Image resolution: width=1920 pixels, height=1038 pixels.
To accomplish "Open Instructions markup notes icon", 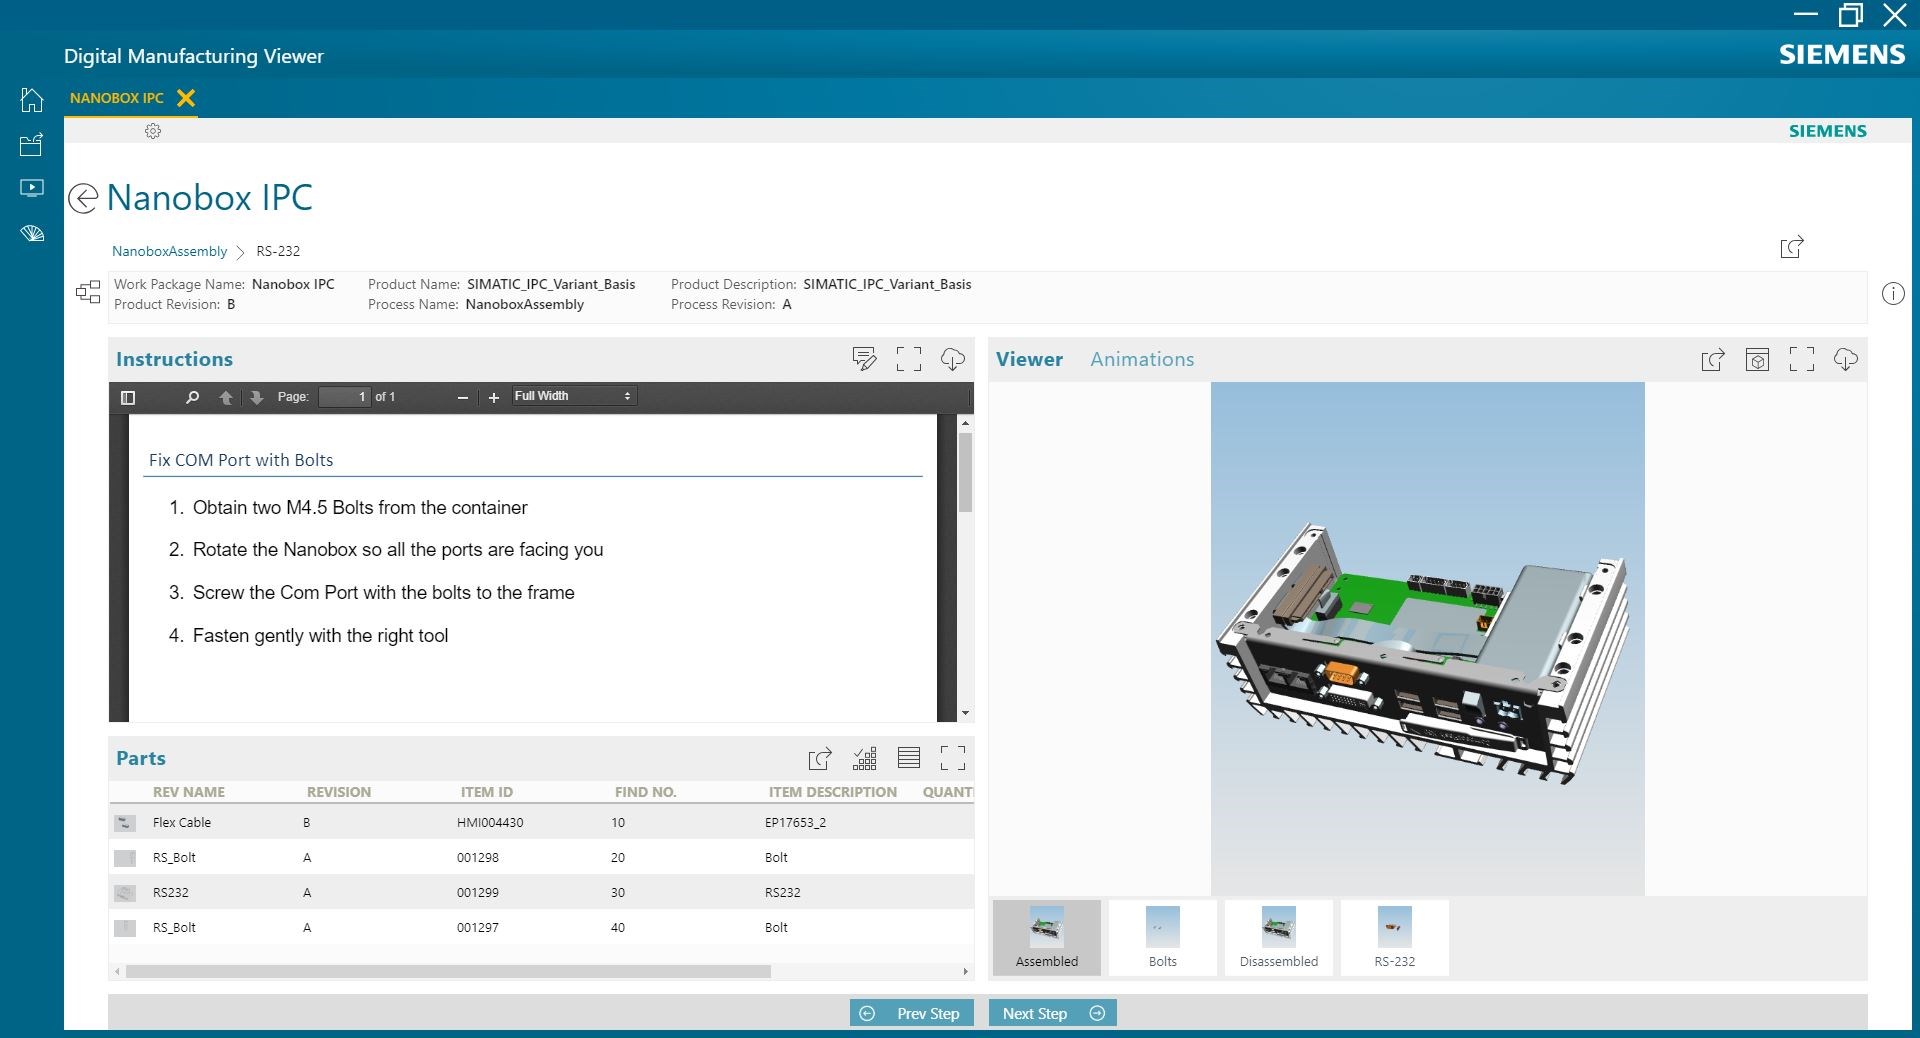I will (x=864, y=359).
